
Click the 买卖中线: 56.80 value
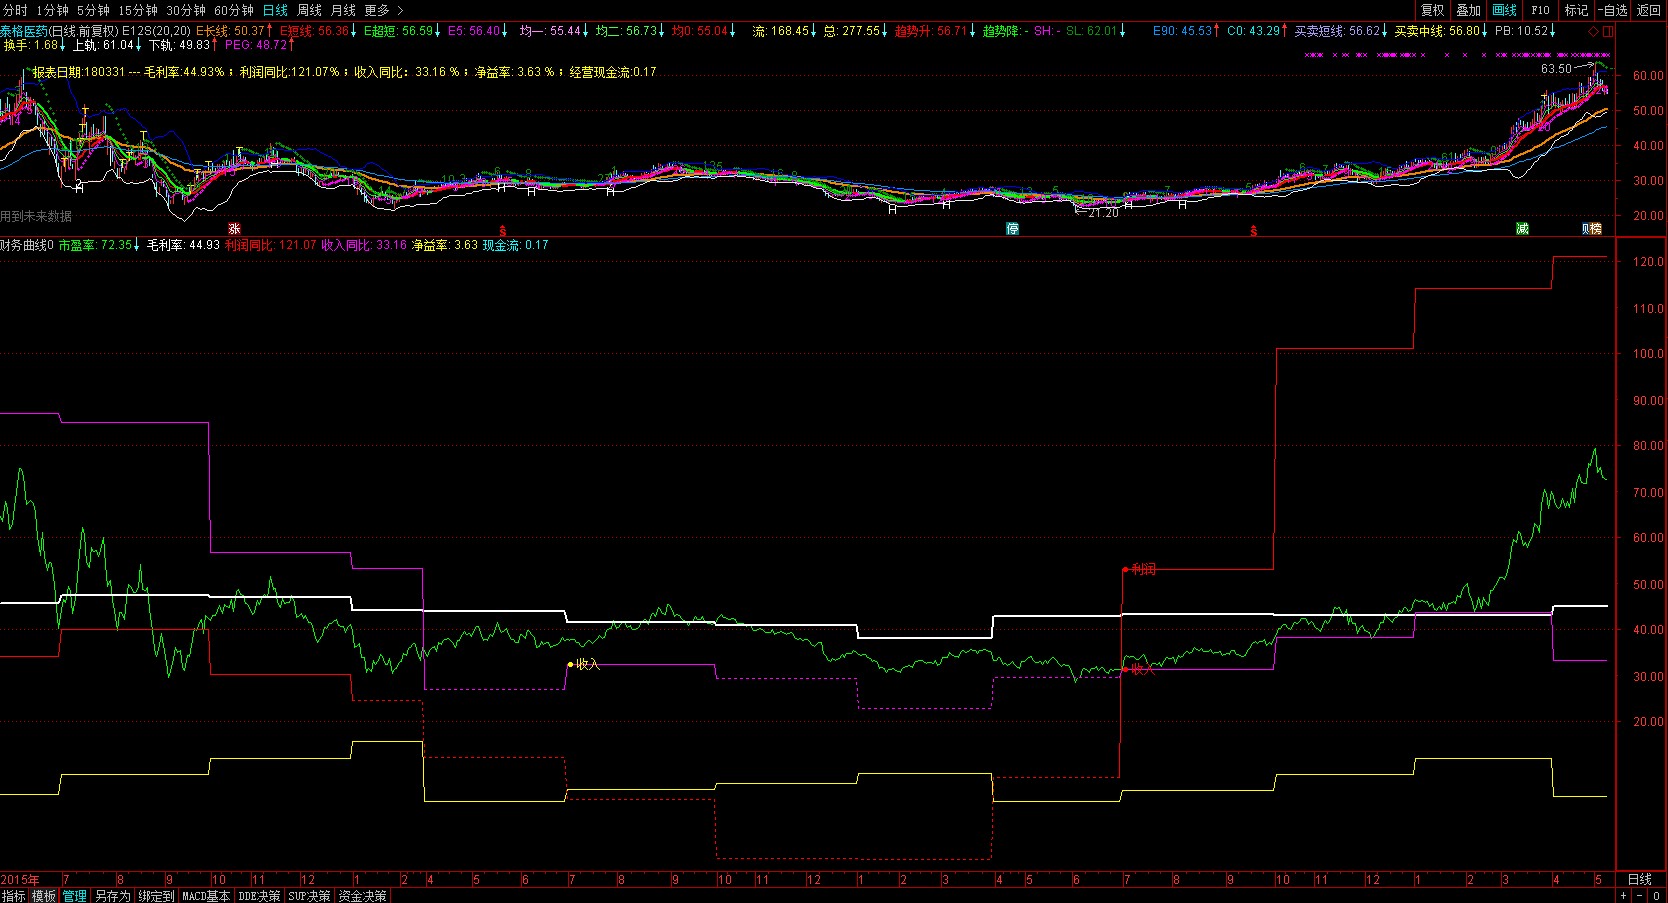click(x=1437, y=31)
